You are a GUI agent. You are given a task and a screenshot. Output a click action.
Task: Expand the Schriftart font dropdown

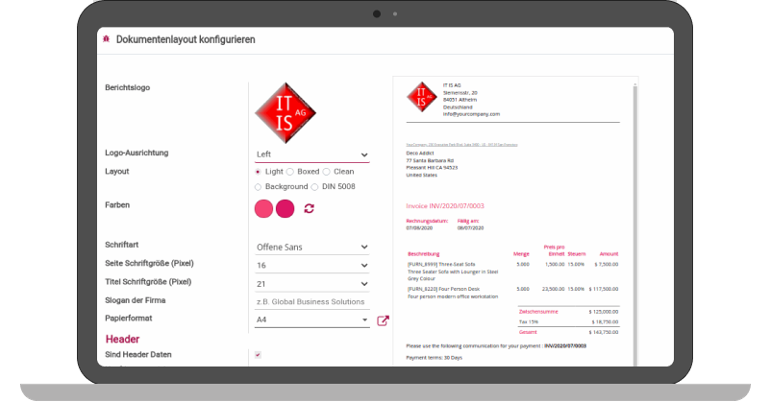(311, 248)
